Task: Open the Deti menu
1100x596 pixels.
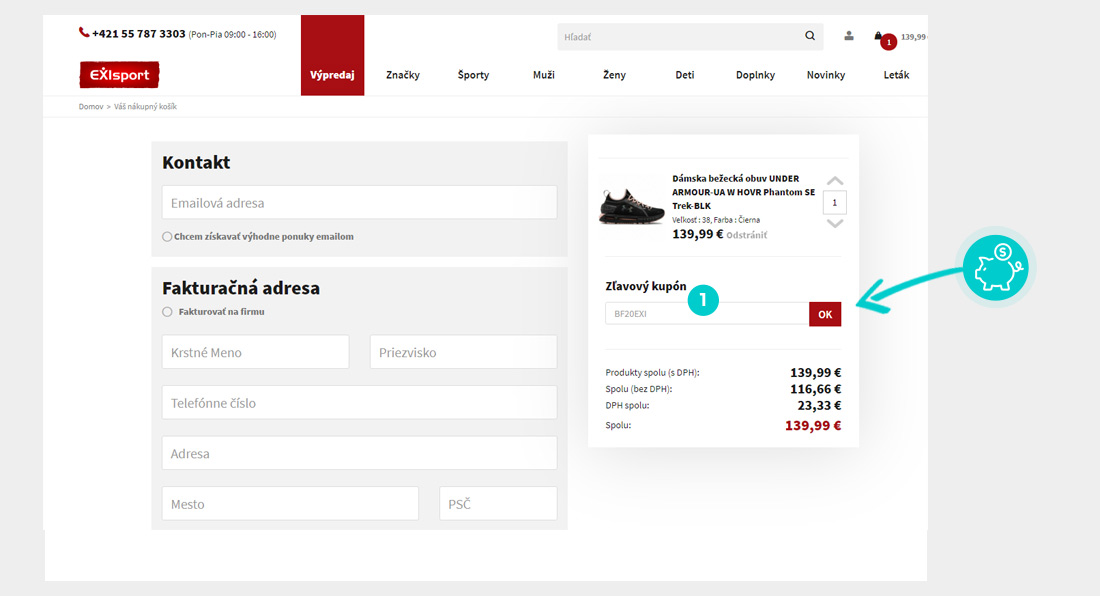Action: pyautogui.click(x=685, y=75)
